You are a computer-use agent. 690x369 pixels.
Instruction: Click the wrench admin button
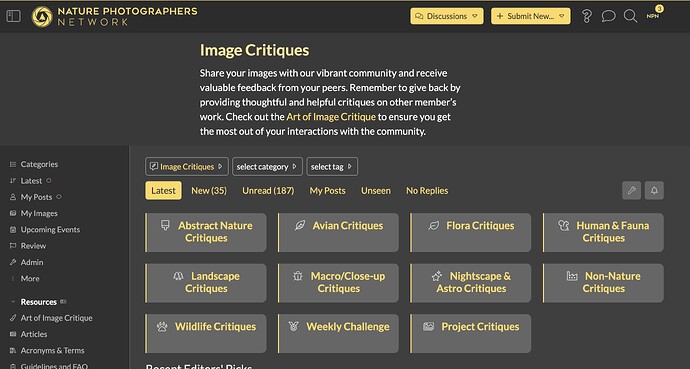click(x=631, y=190)
